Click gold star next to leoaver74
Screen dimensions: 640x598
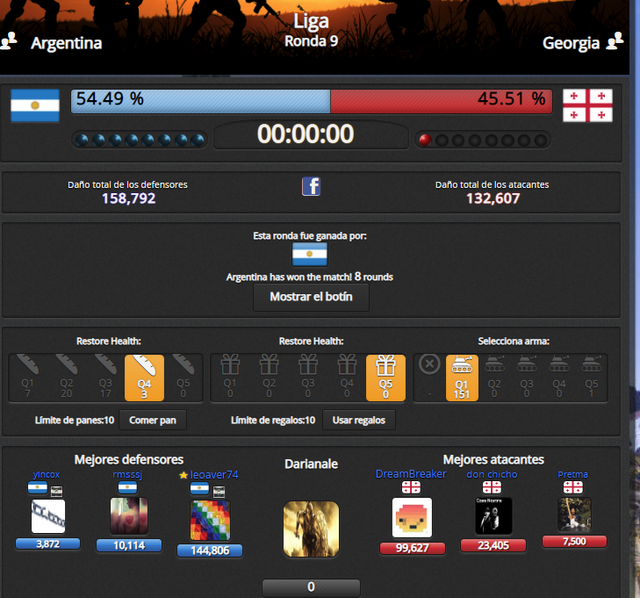pos(183,475)
